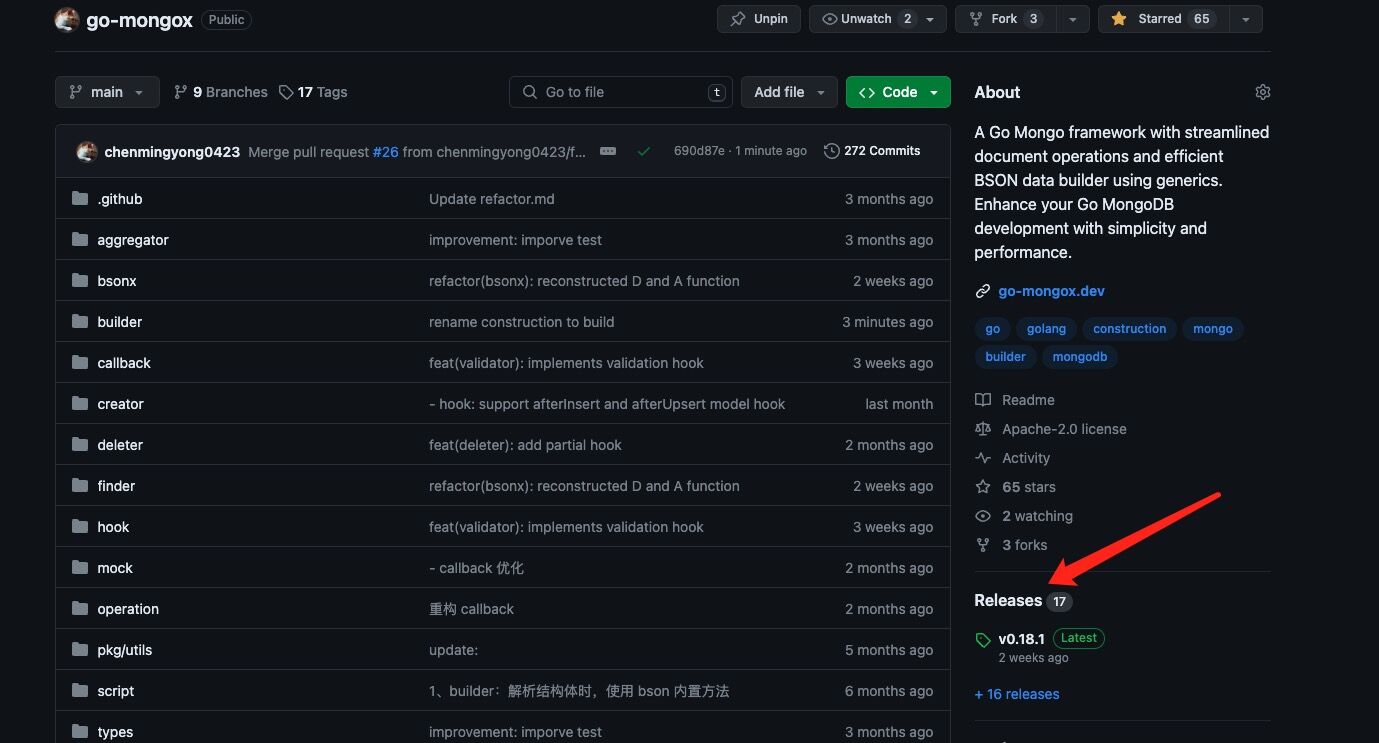Click the star outline next to 65 stars

(983, 487)
